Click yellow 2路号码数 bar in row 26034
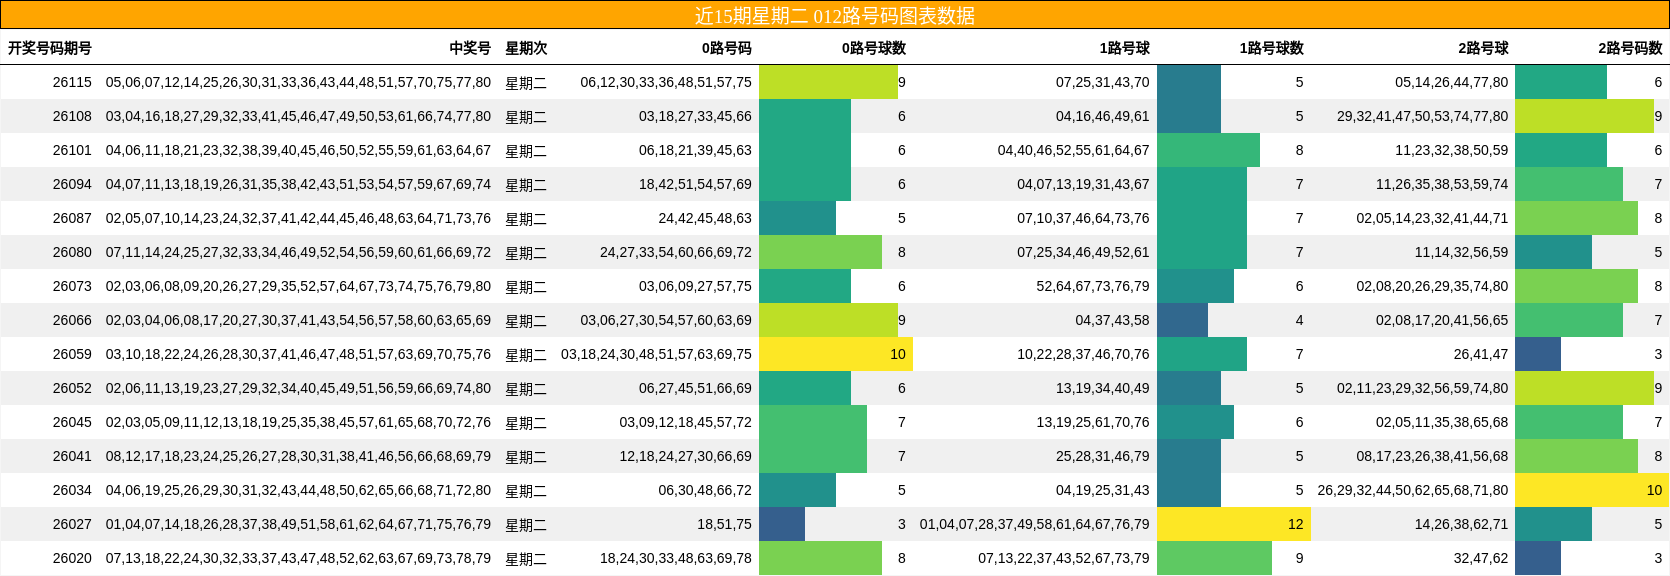Screen dimensions: 1670x576 point(1592,490)
